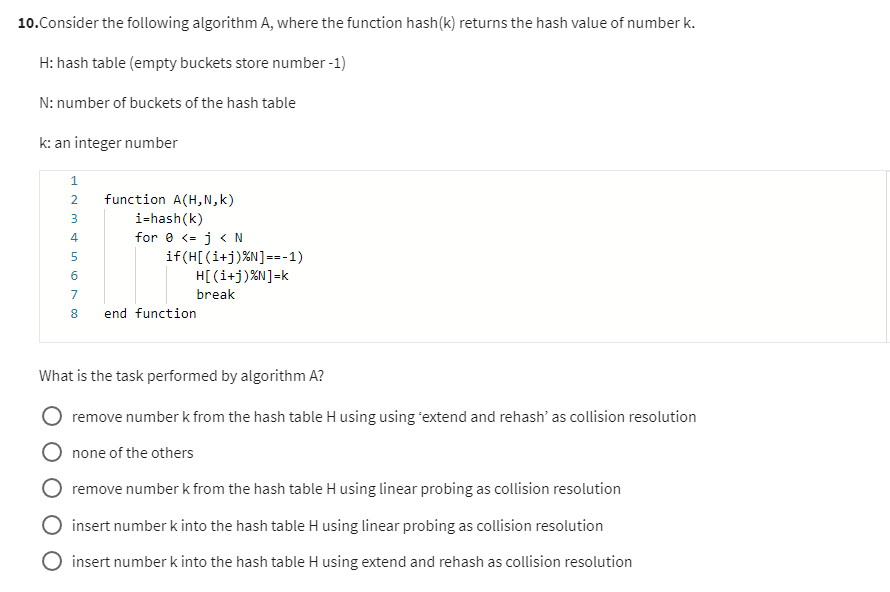Choose 'remove number k using linear probing' option
Viewport: 890px width, 592px height.
tap(52, 488)
